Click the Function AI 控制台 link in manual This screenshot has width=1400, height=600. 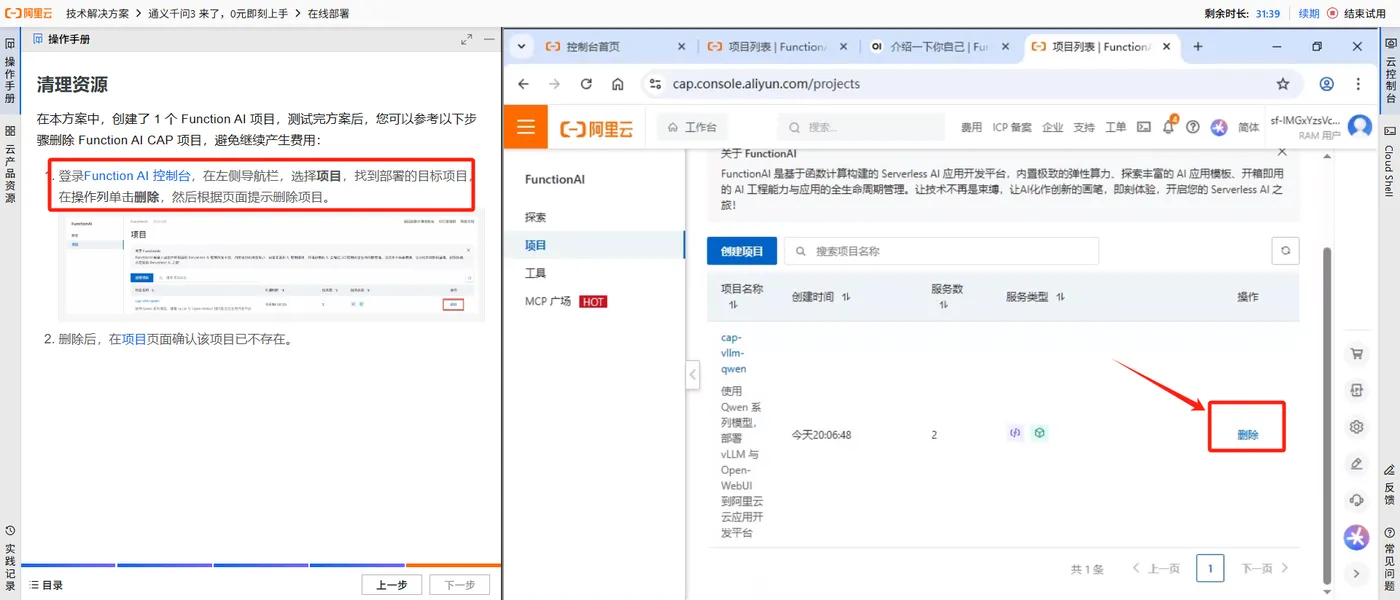click(138, 176)
